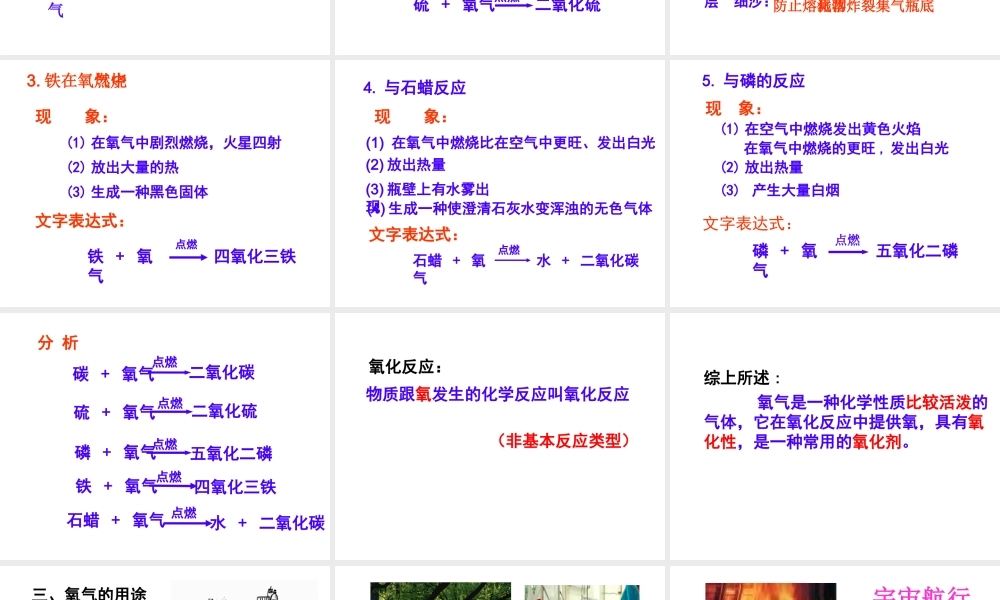The height and width of the screenshot is (600, 1000).
Task: Select the slide titled 4. 与石蜡反应
Action: (x=499, y=184)
